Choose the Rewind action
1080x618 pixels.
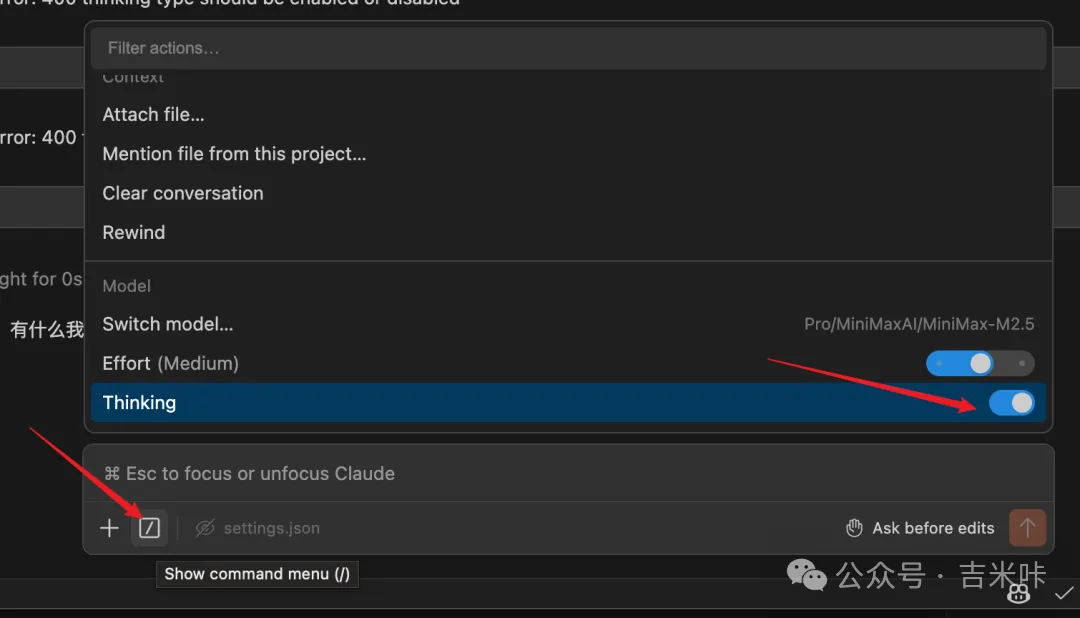coord(134,232)
